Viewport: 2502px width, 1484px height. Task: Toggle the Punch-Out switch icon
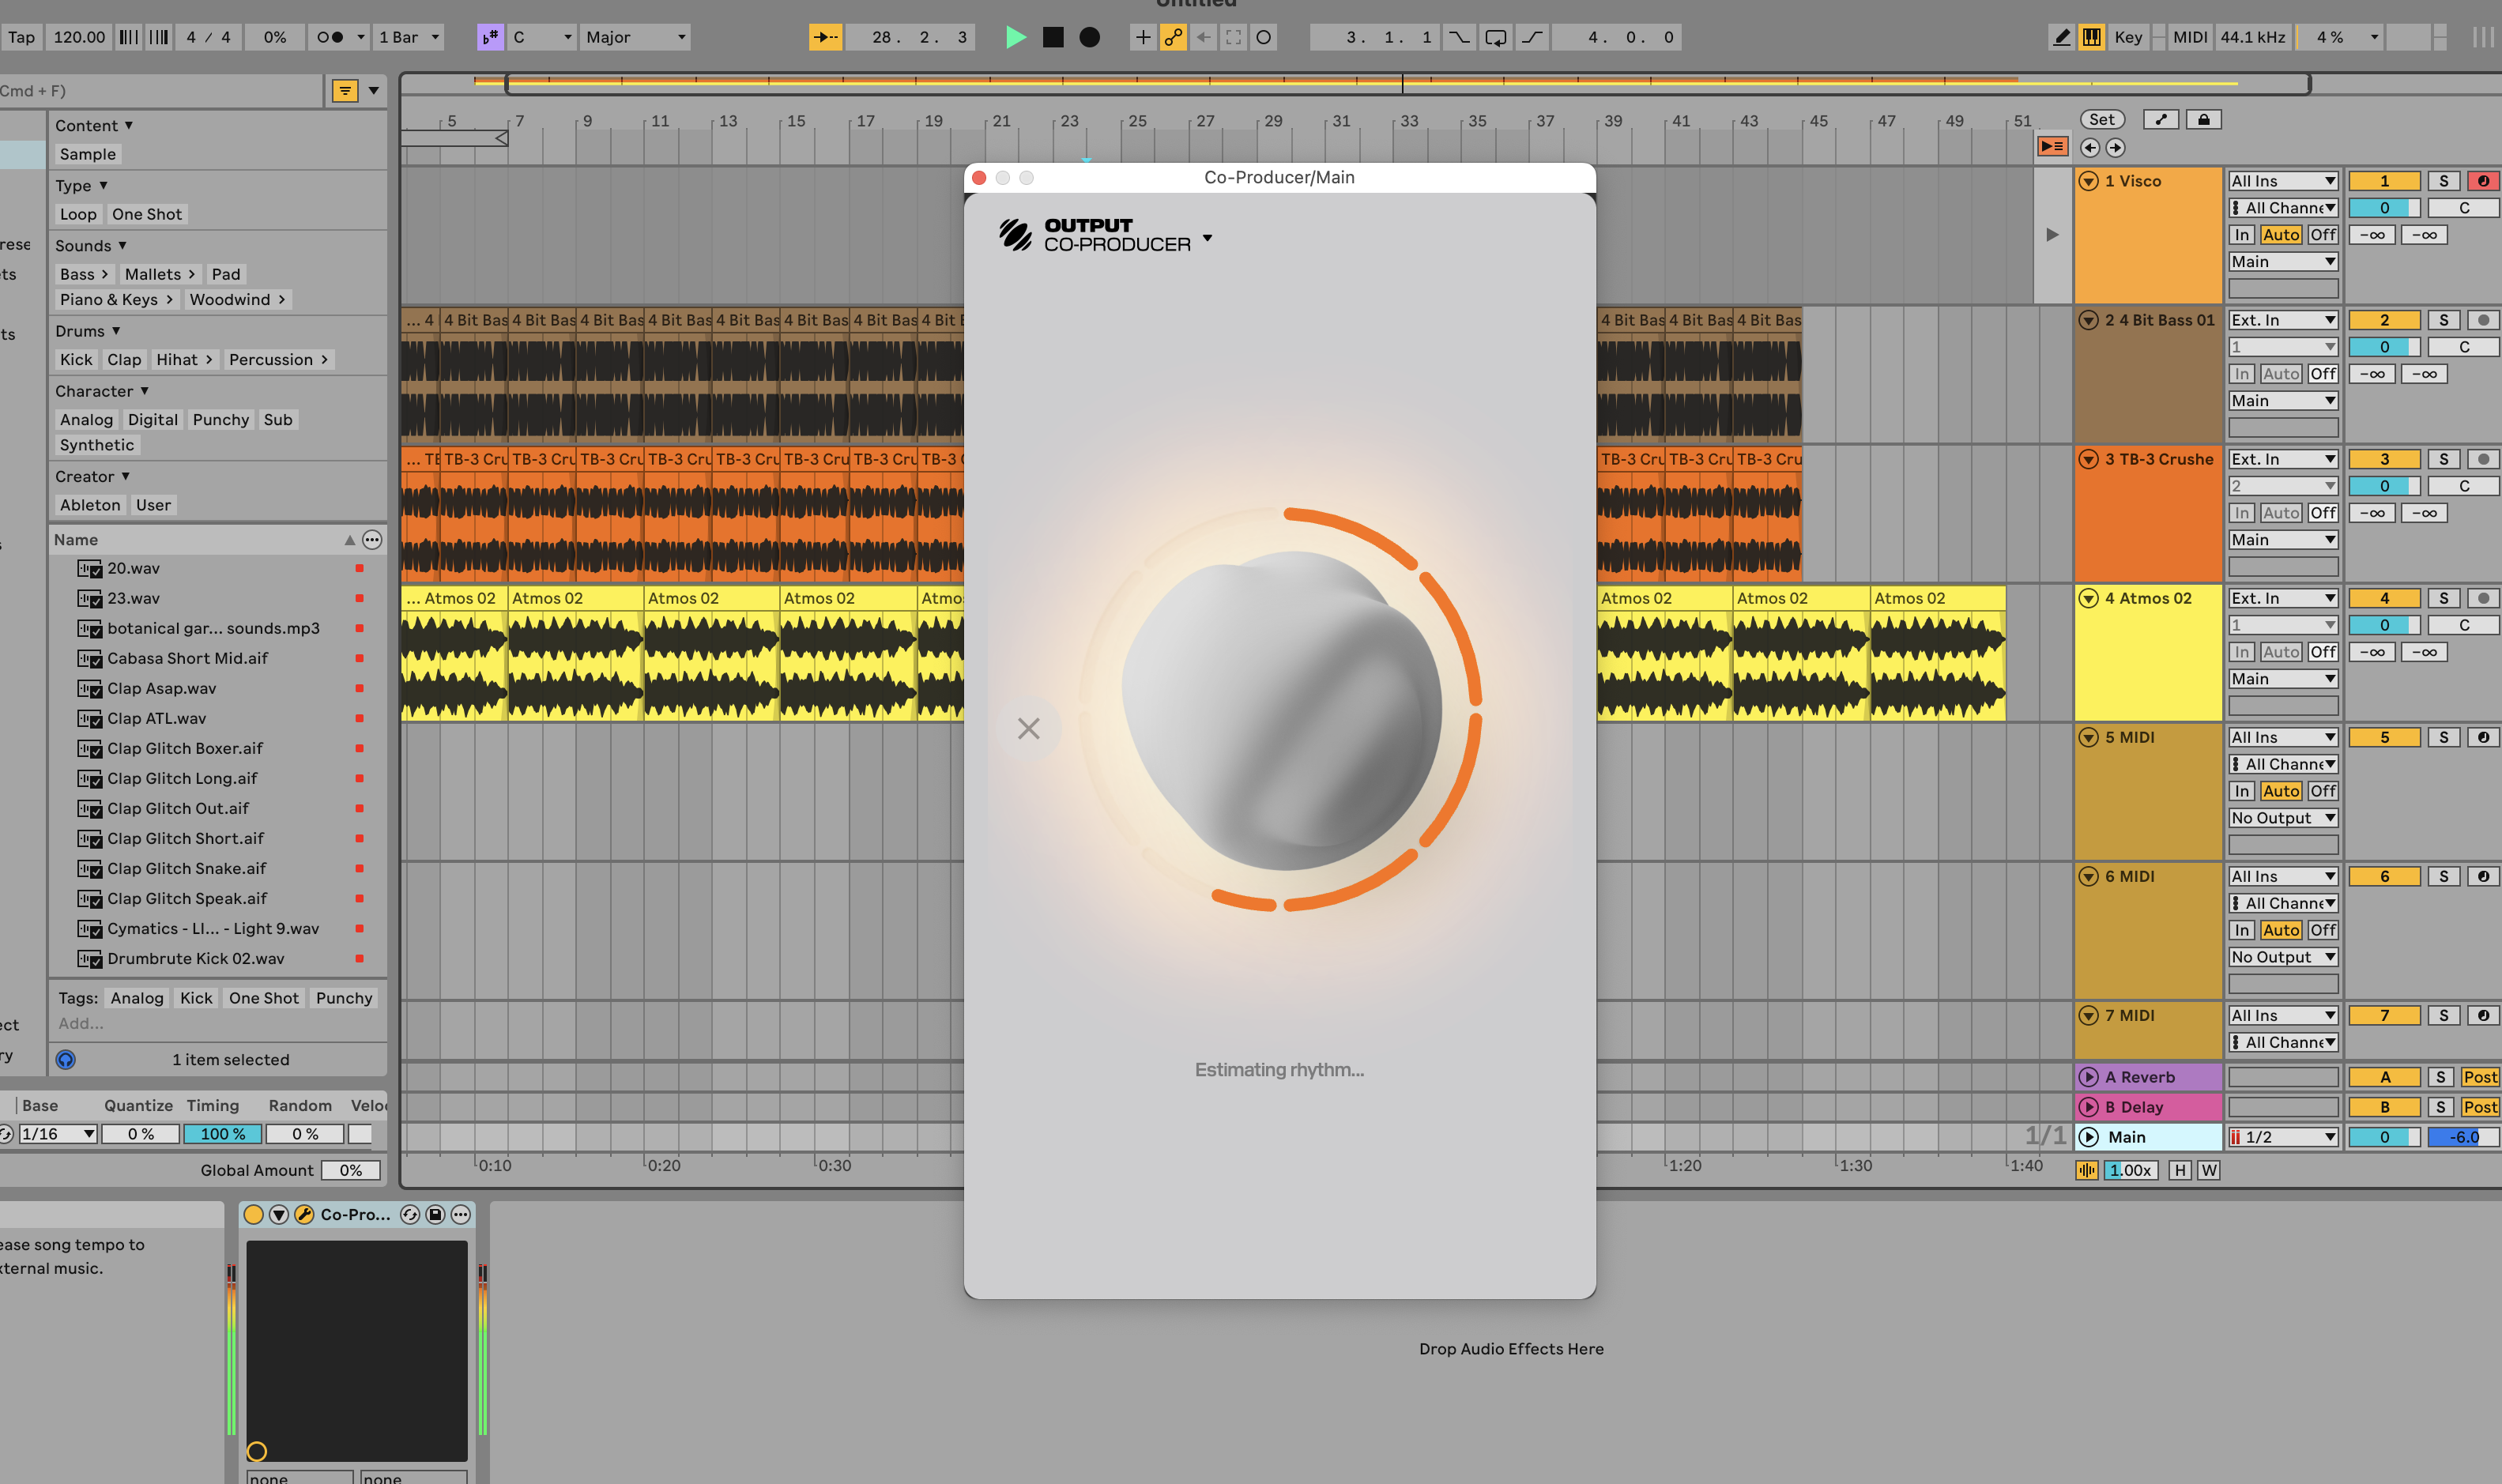1532,37
